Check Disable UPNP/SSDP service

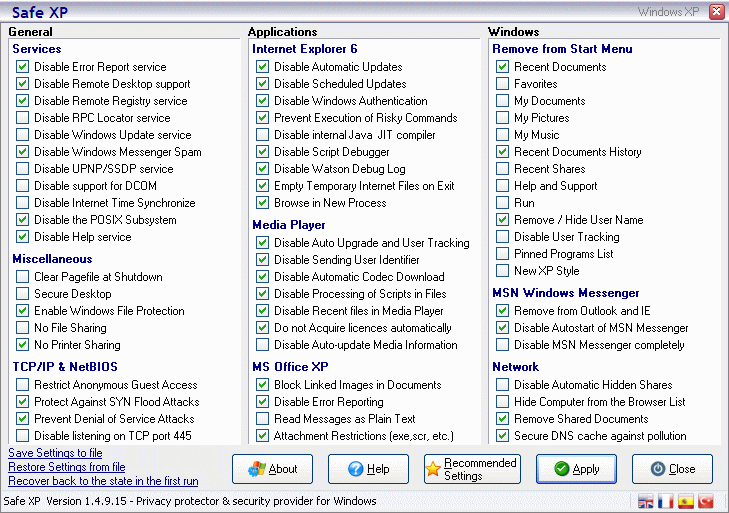click(22, 168)
